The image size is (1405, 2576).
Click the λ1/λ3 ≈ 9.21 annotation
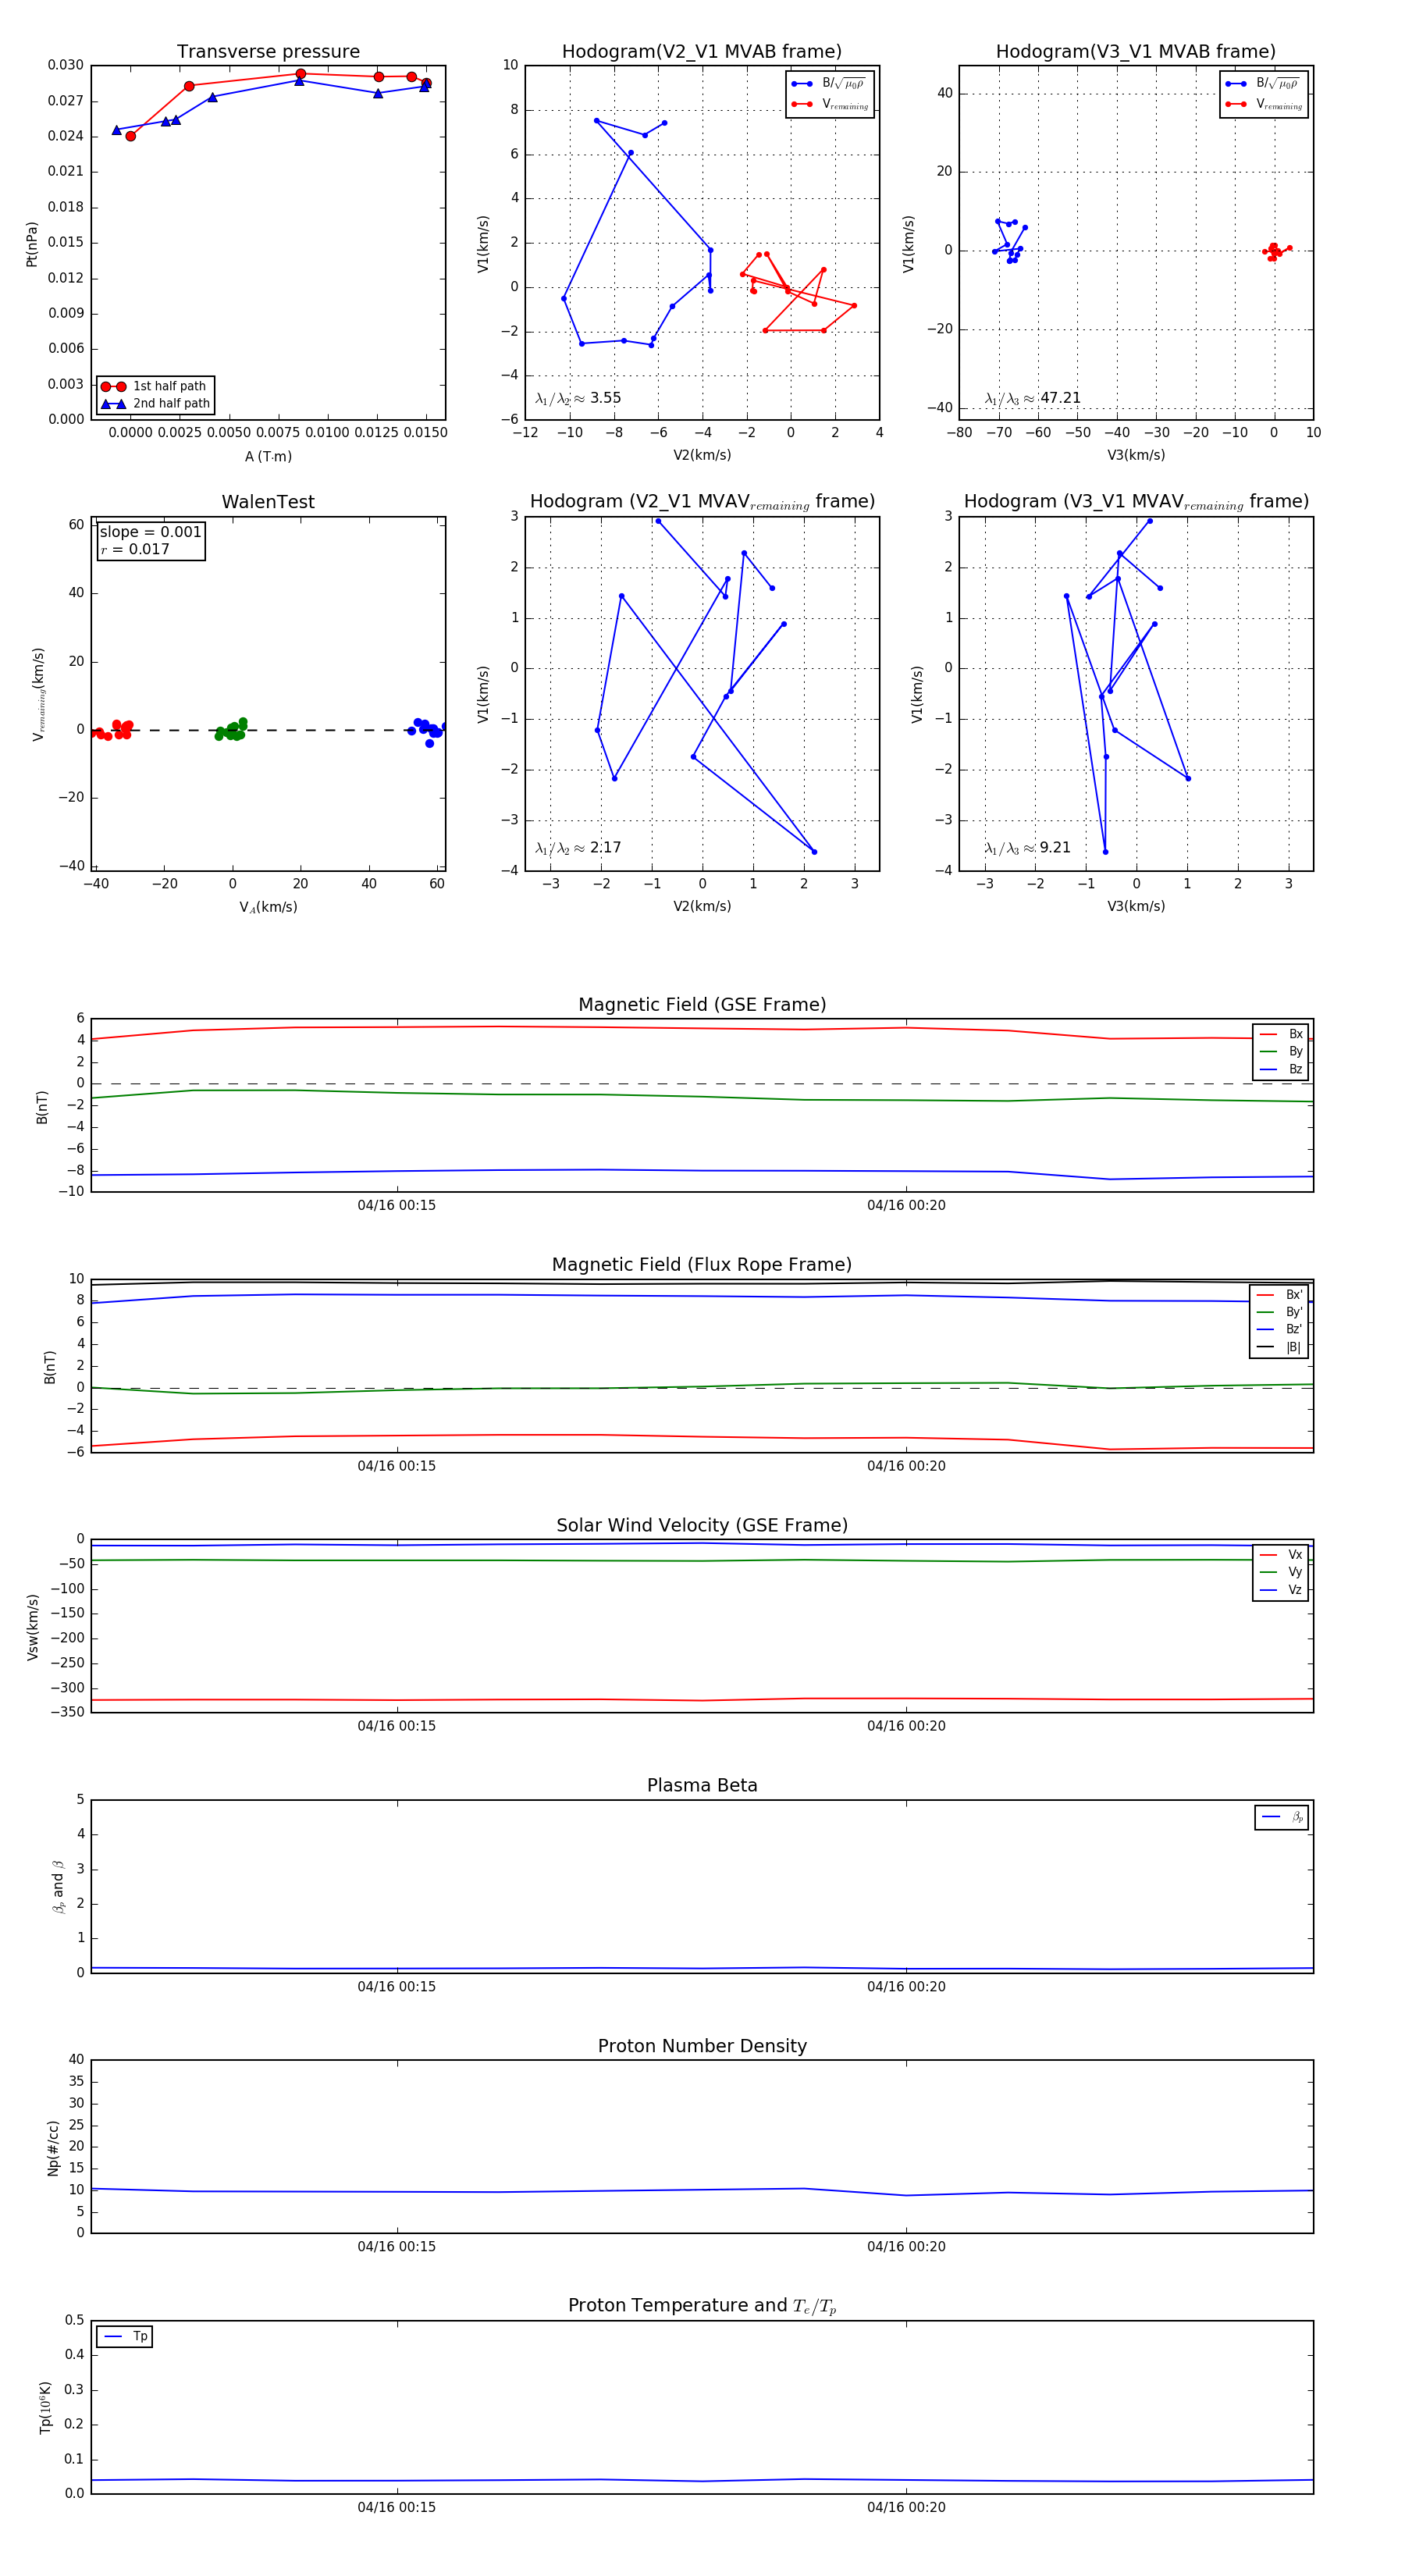(x=1028, y=848)
